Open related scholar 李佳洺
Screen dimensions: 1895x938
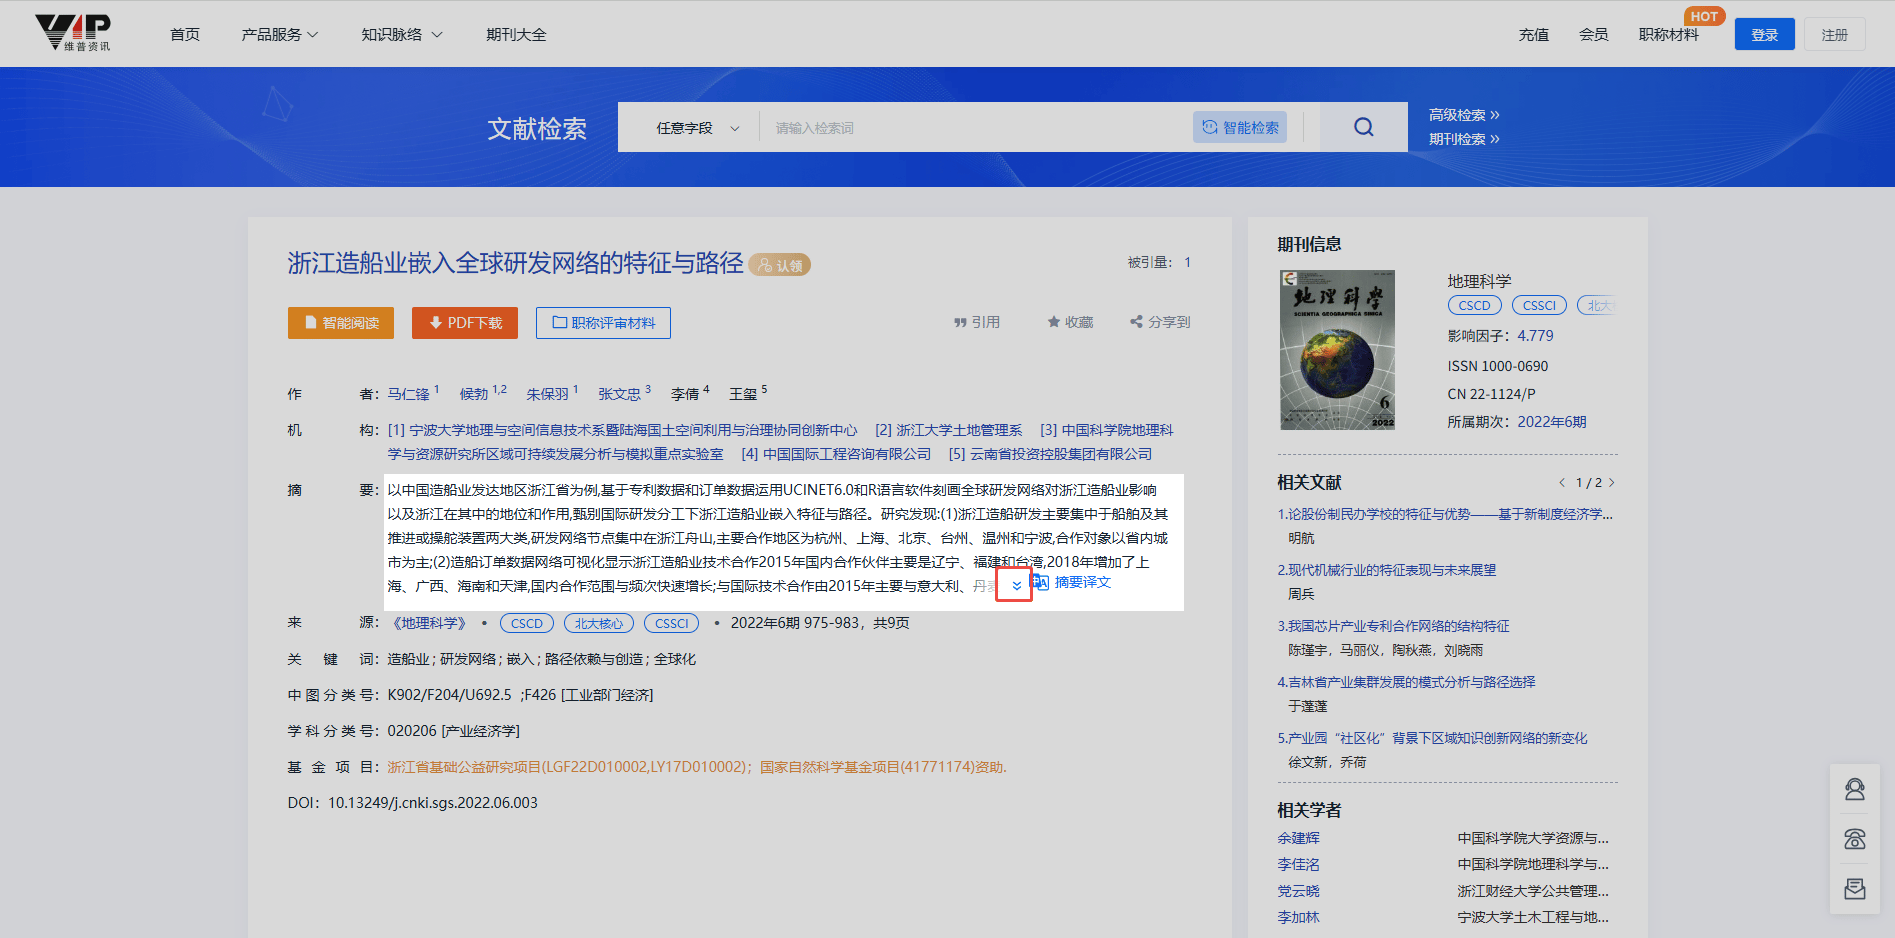click(1298, 864)
